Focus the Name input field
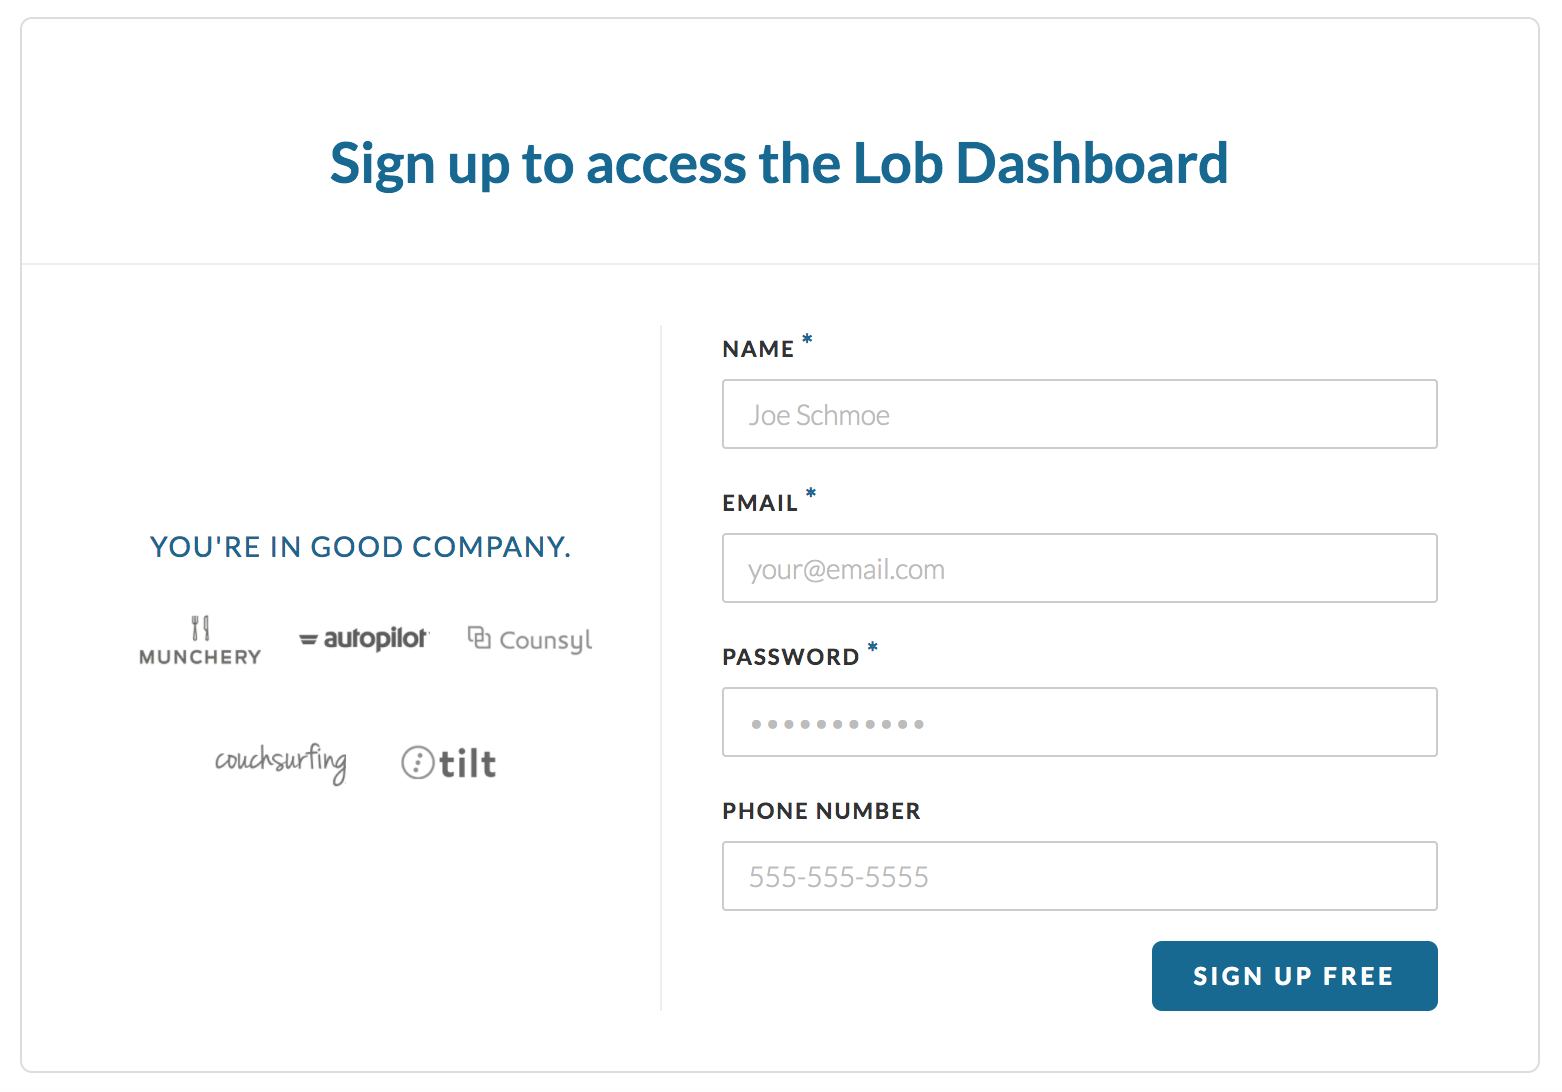This screenshot has width=1562, height=1092. tap(1080, 414)
